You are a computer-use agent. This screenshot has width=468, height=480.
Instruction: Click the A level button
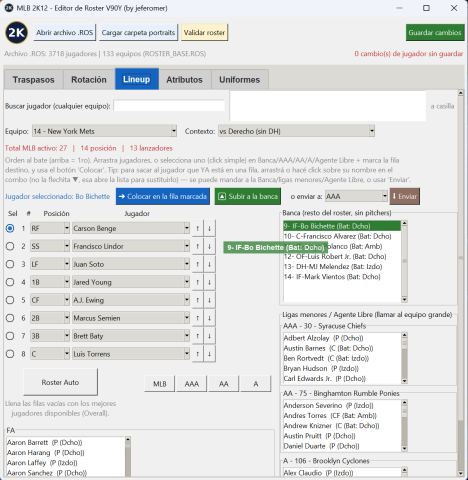click(x=256, y=384)
